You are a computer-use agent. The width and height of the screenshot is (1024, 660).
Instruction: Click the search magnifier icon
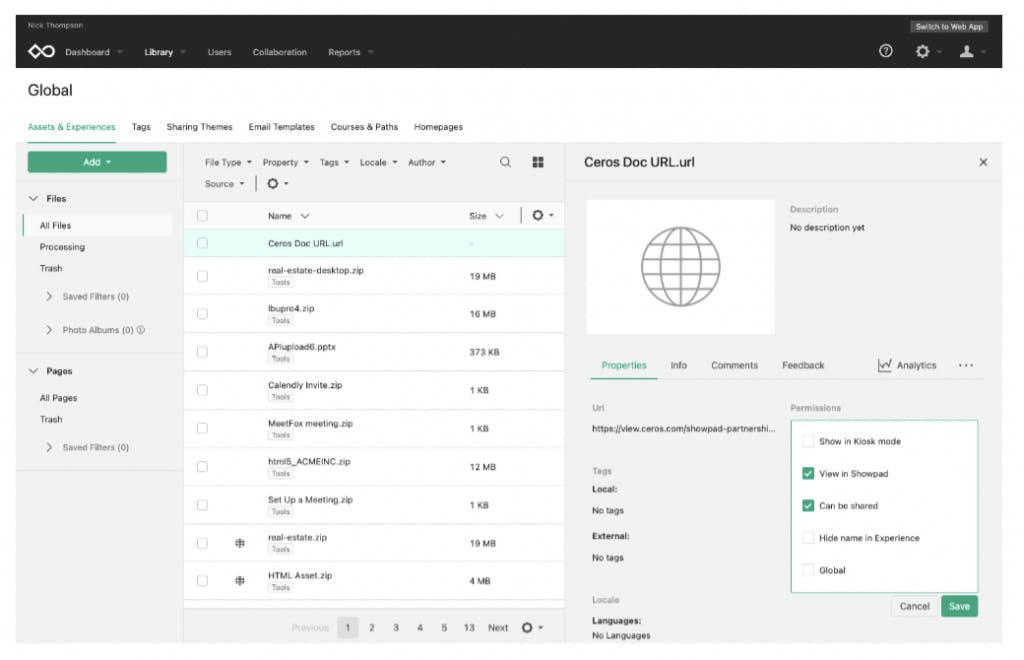(505, 162)
